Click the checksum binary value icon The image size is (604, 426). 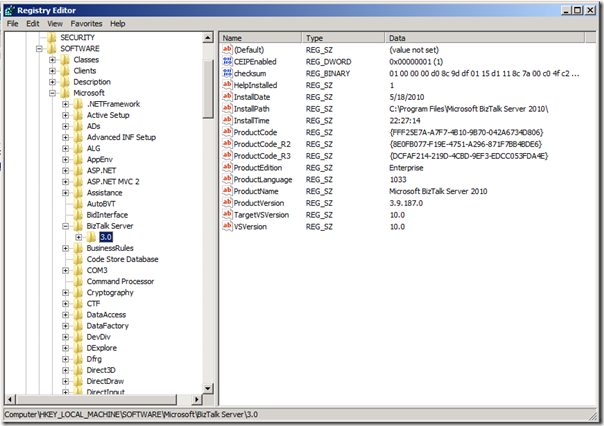pyautogui.click(x=227, y=73)
